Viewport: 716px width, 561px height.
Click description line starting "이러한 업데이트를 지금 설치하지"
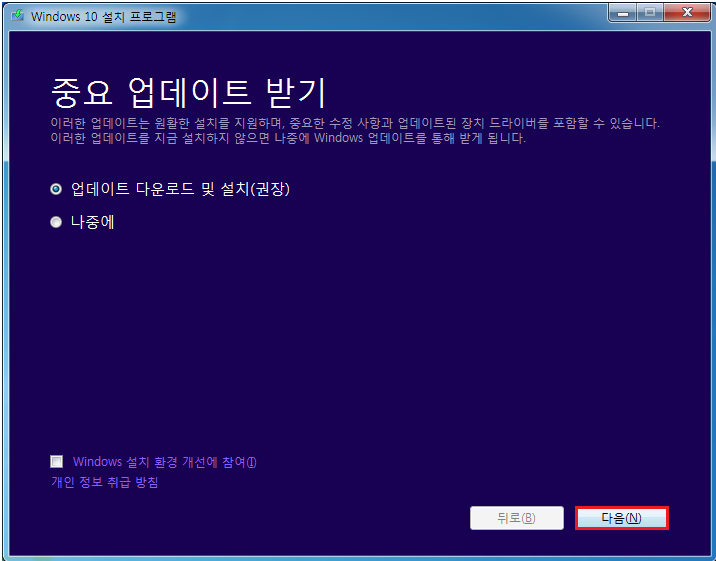pos(288,138)
